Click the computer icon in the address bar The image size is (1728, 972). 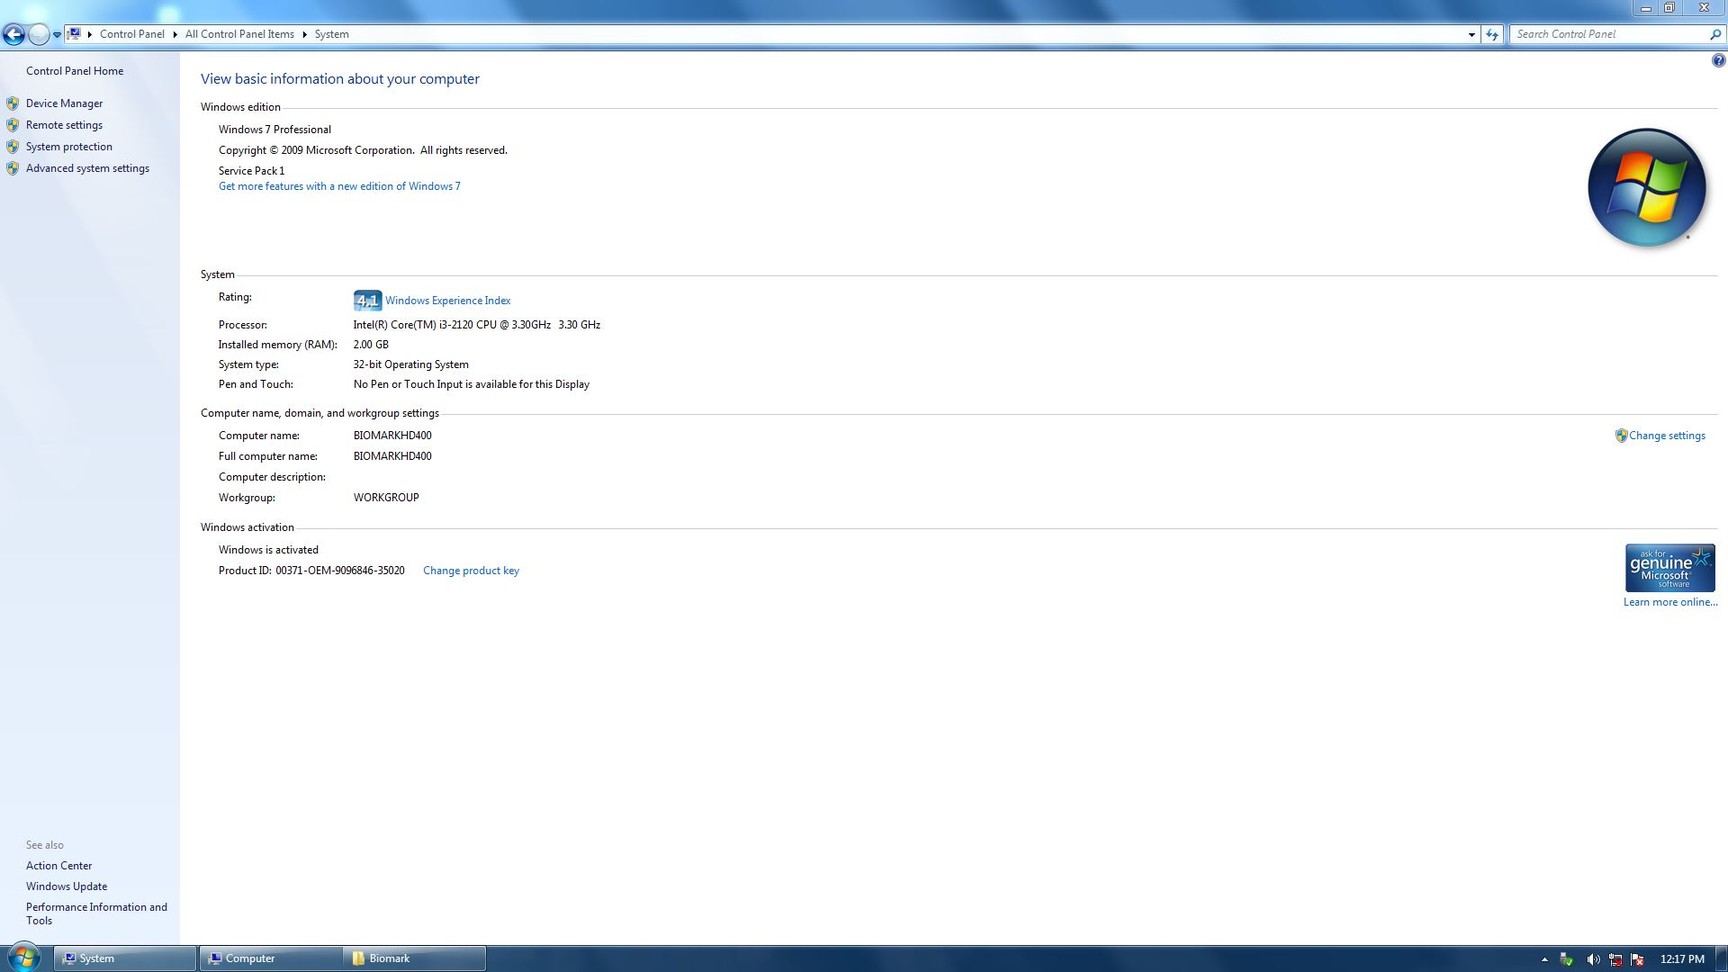click(x=74, y=34)
